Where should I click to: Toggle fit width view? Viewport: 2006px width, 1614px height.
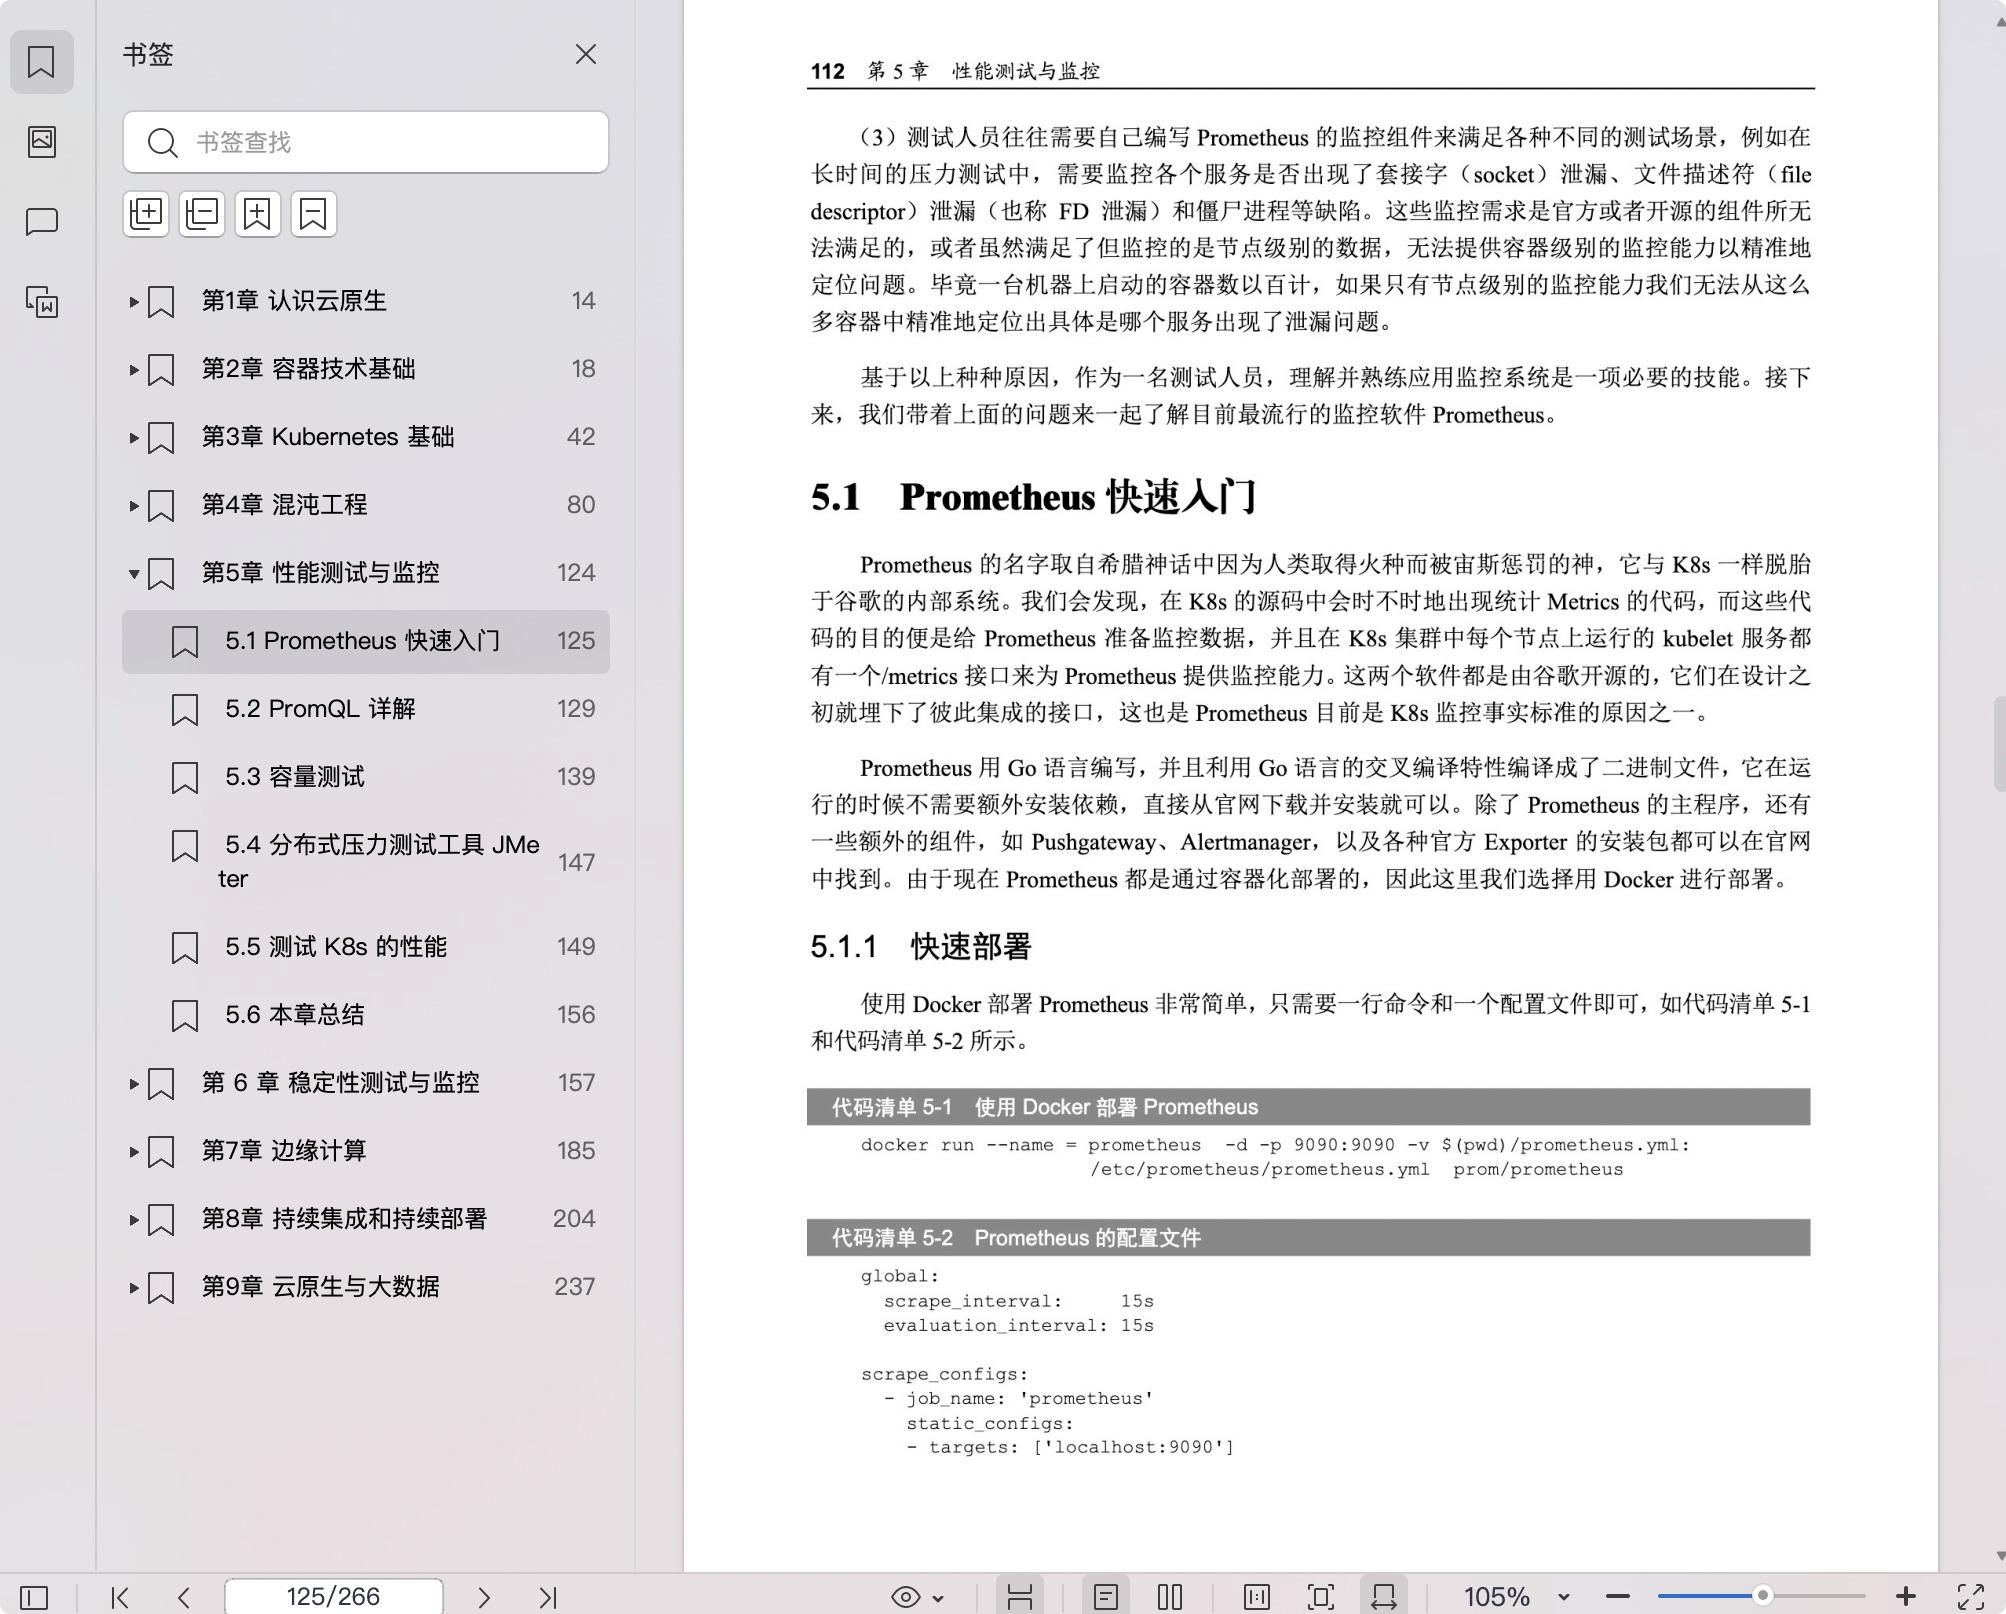(x=1384, y=1597)
